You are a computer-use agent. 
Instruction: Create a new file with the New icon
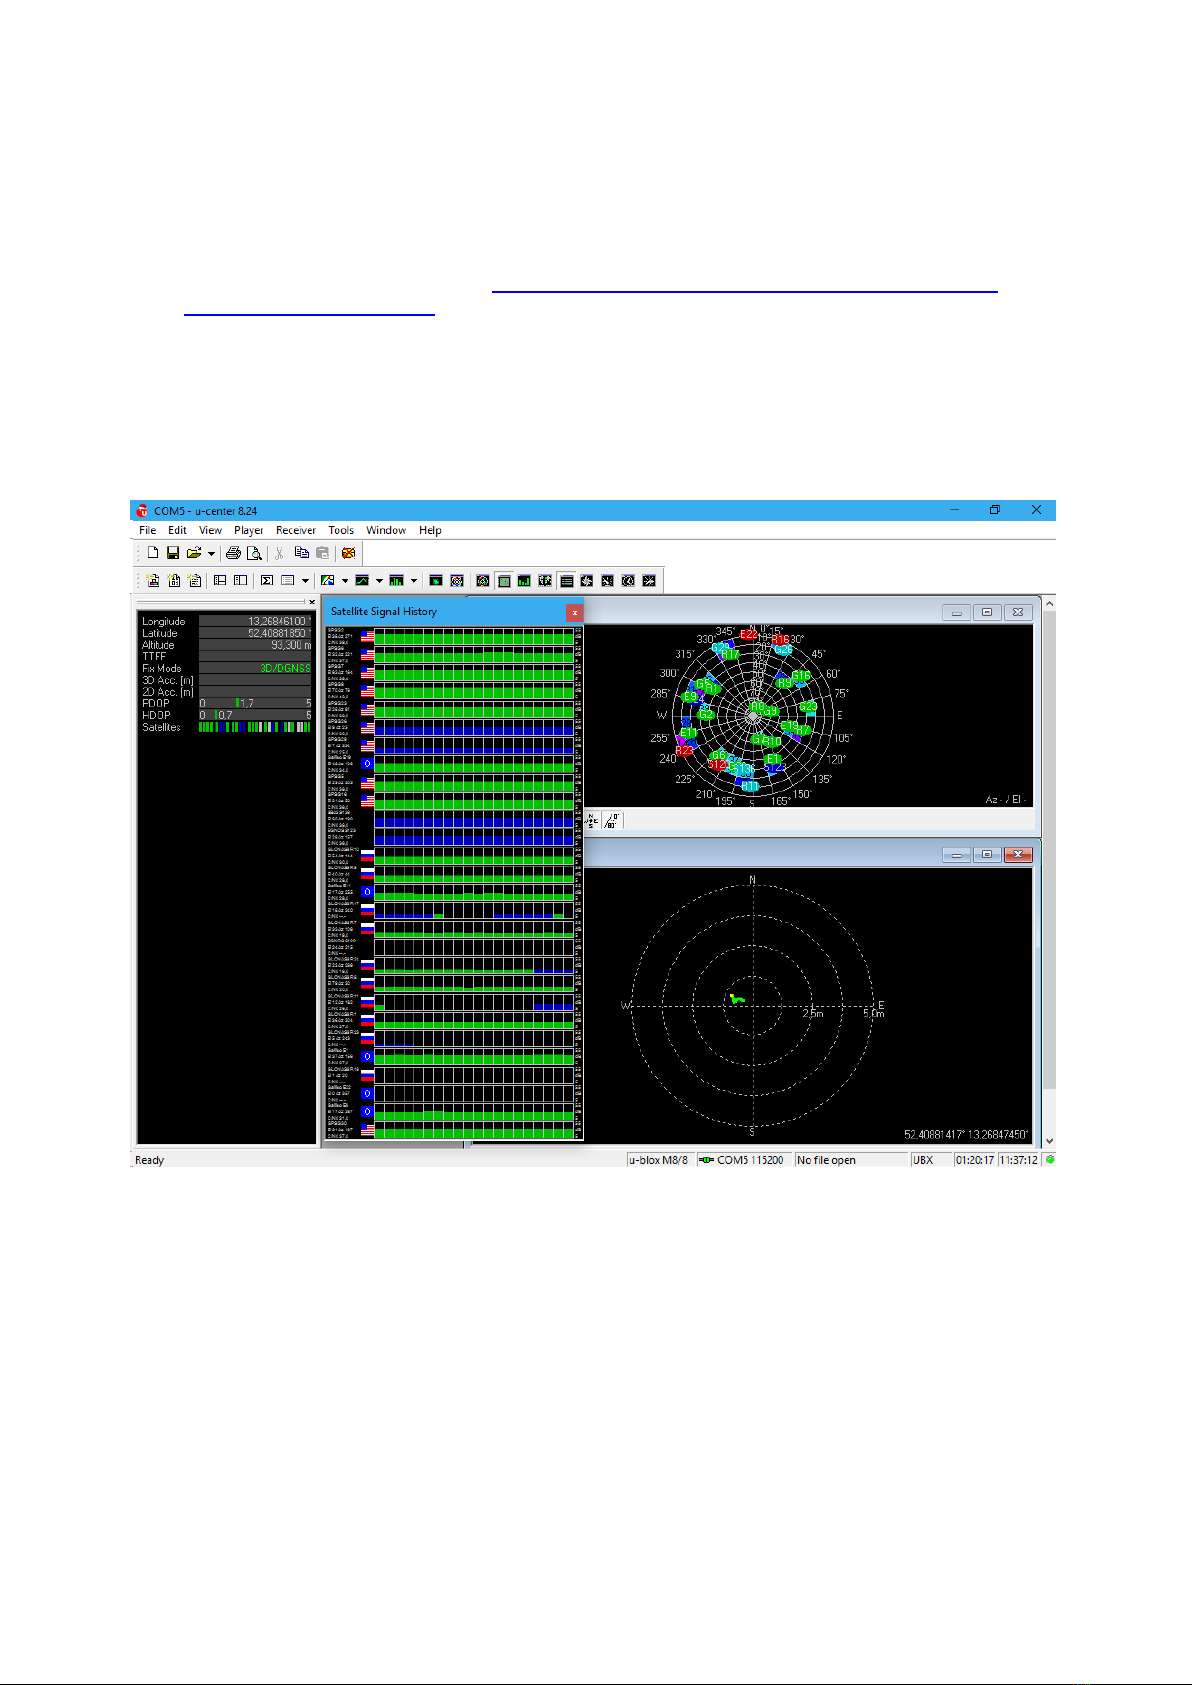tap(153, 552)
